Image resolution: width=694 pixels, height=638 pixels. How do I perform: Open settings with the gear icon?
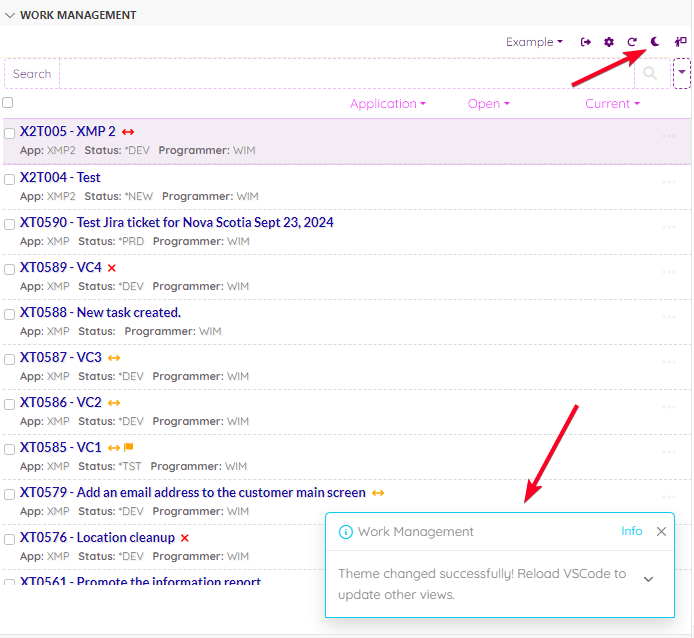(609, 42)
